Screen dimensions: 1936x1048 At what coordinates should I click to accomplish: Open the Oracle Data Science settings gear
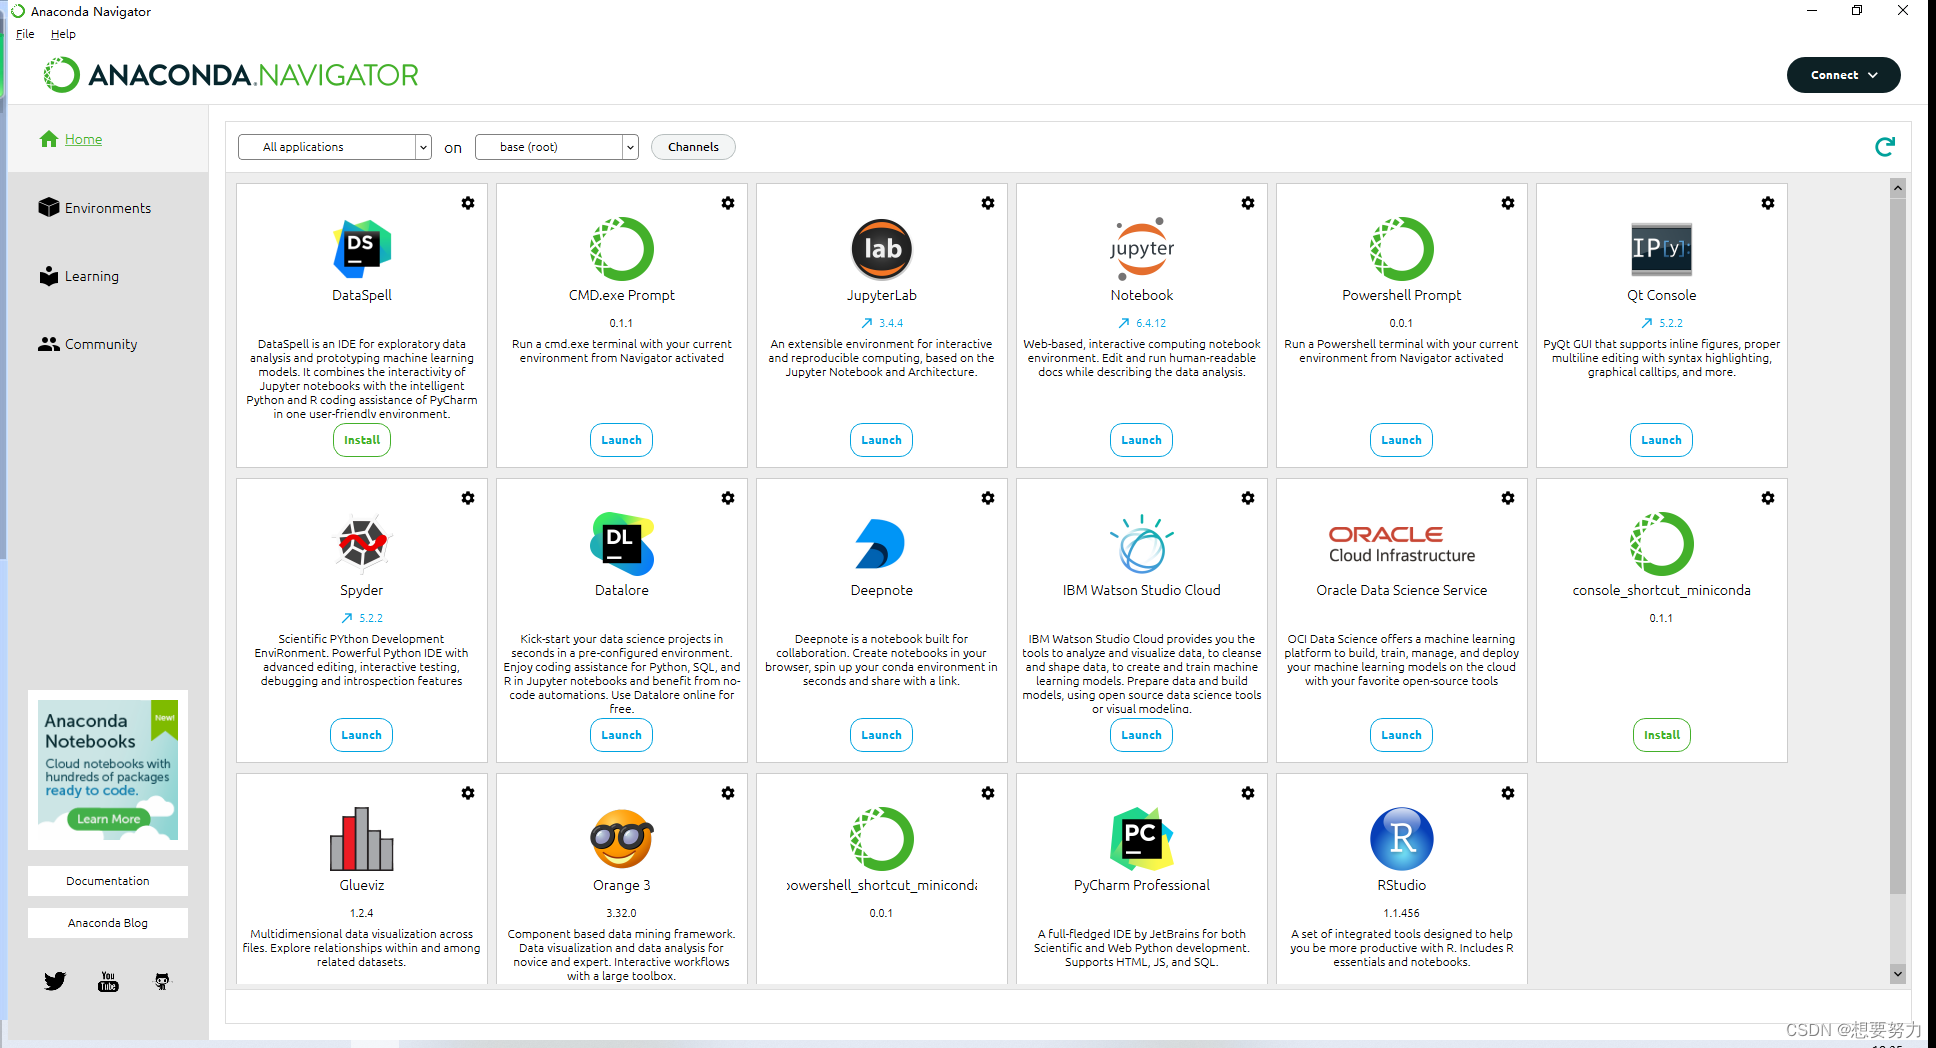[1508, 498]
